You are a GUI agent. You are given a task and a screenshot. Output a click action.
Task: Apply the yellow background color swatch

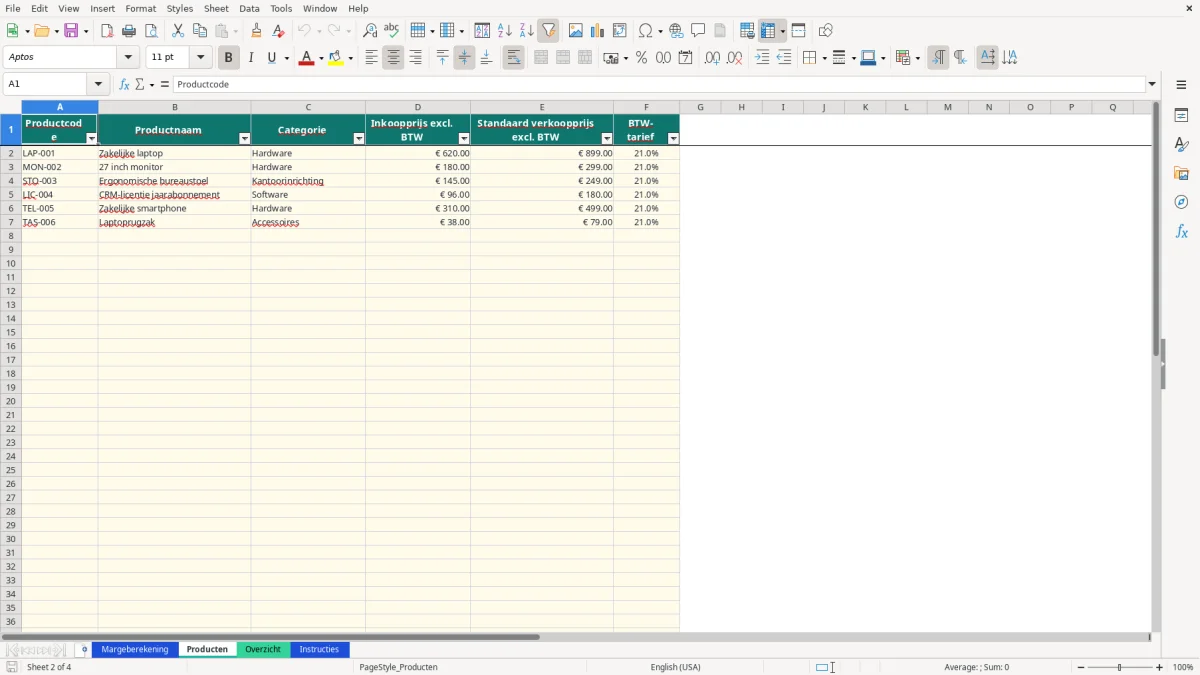coord(336,58)
